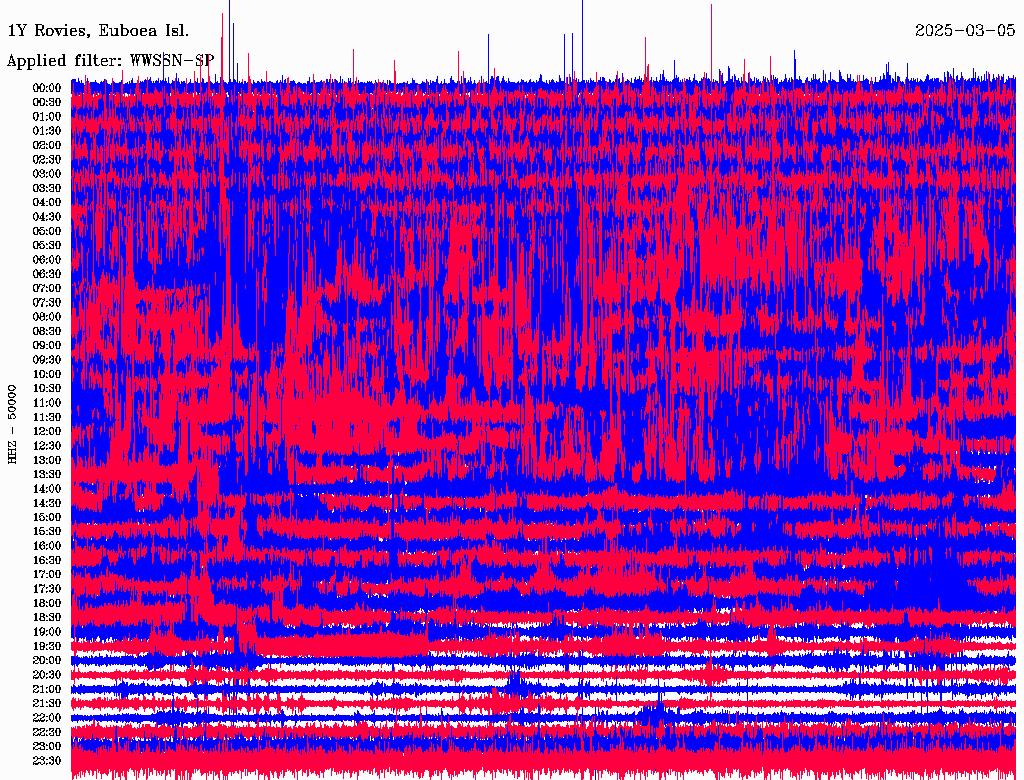Image resolution: width=1024 pixels, height=780 pixels.
Task: Select the 19:00 time row label
Action: coord(47,631)
